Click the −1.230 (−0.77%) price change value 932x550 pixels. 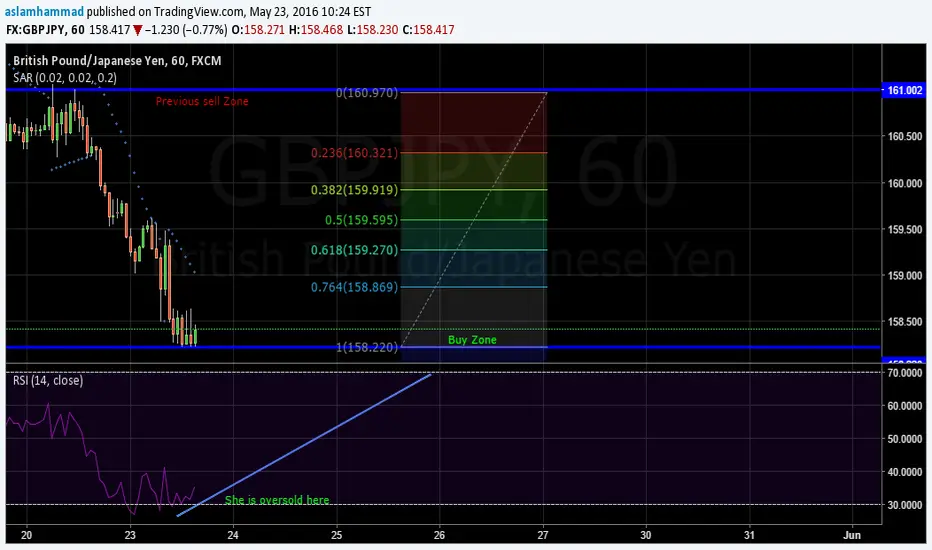[186, 30]
